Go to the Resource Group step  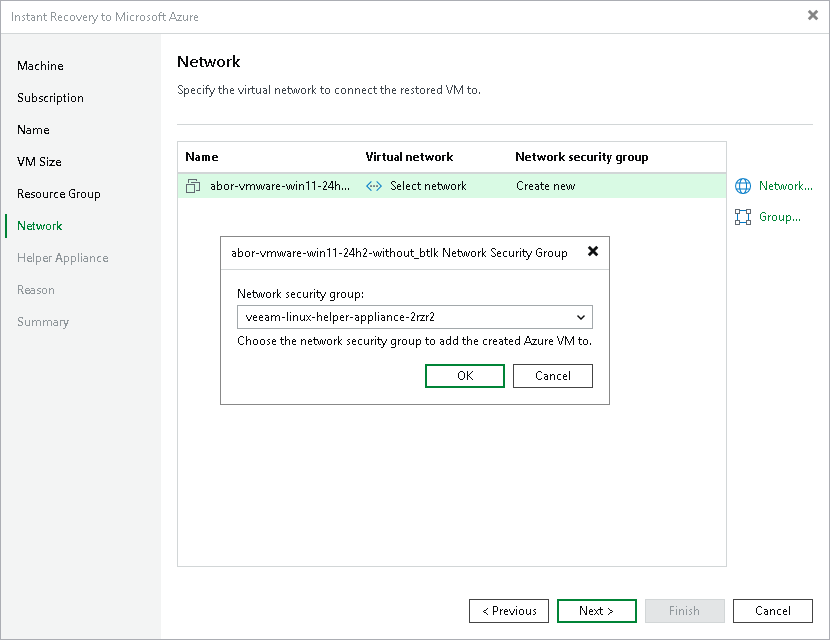(x=59, y=194)
